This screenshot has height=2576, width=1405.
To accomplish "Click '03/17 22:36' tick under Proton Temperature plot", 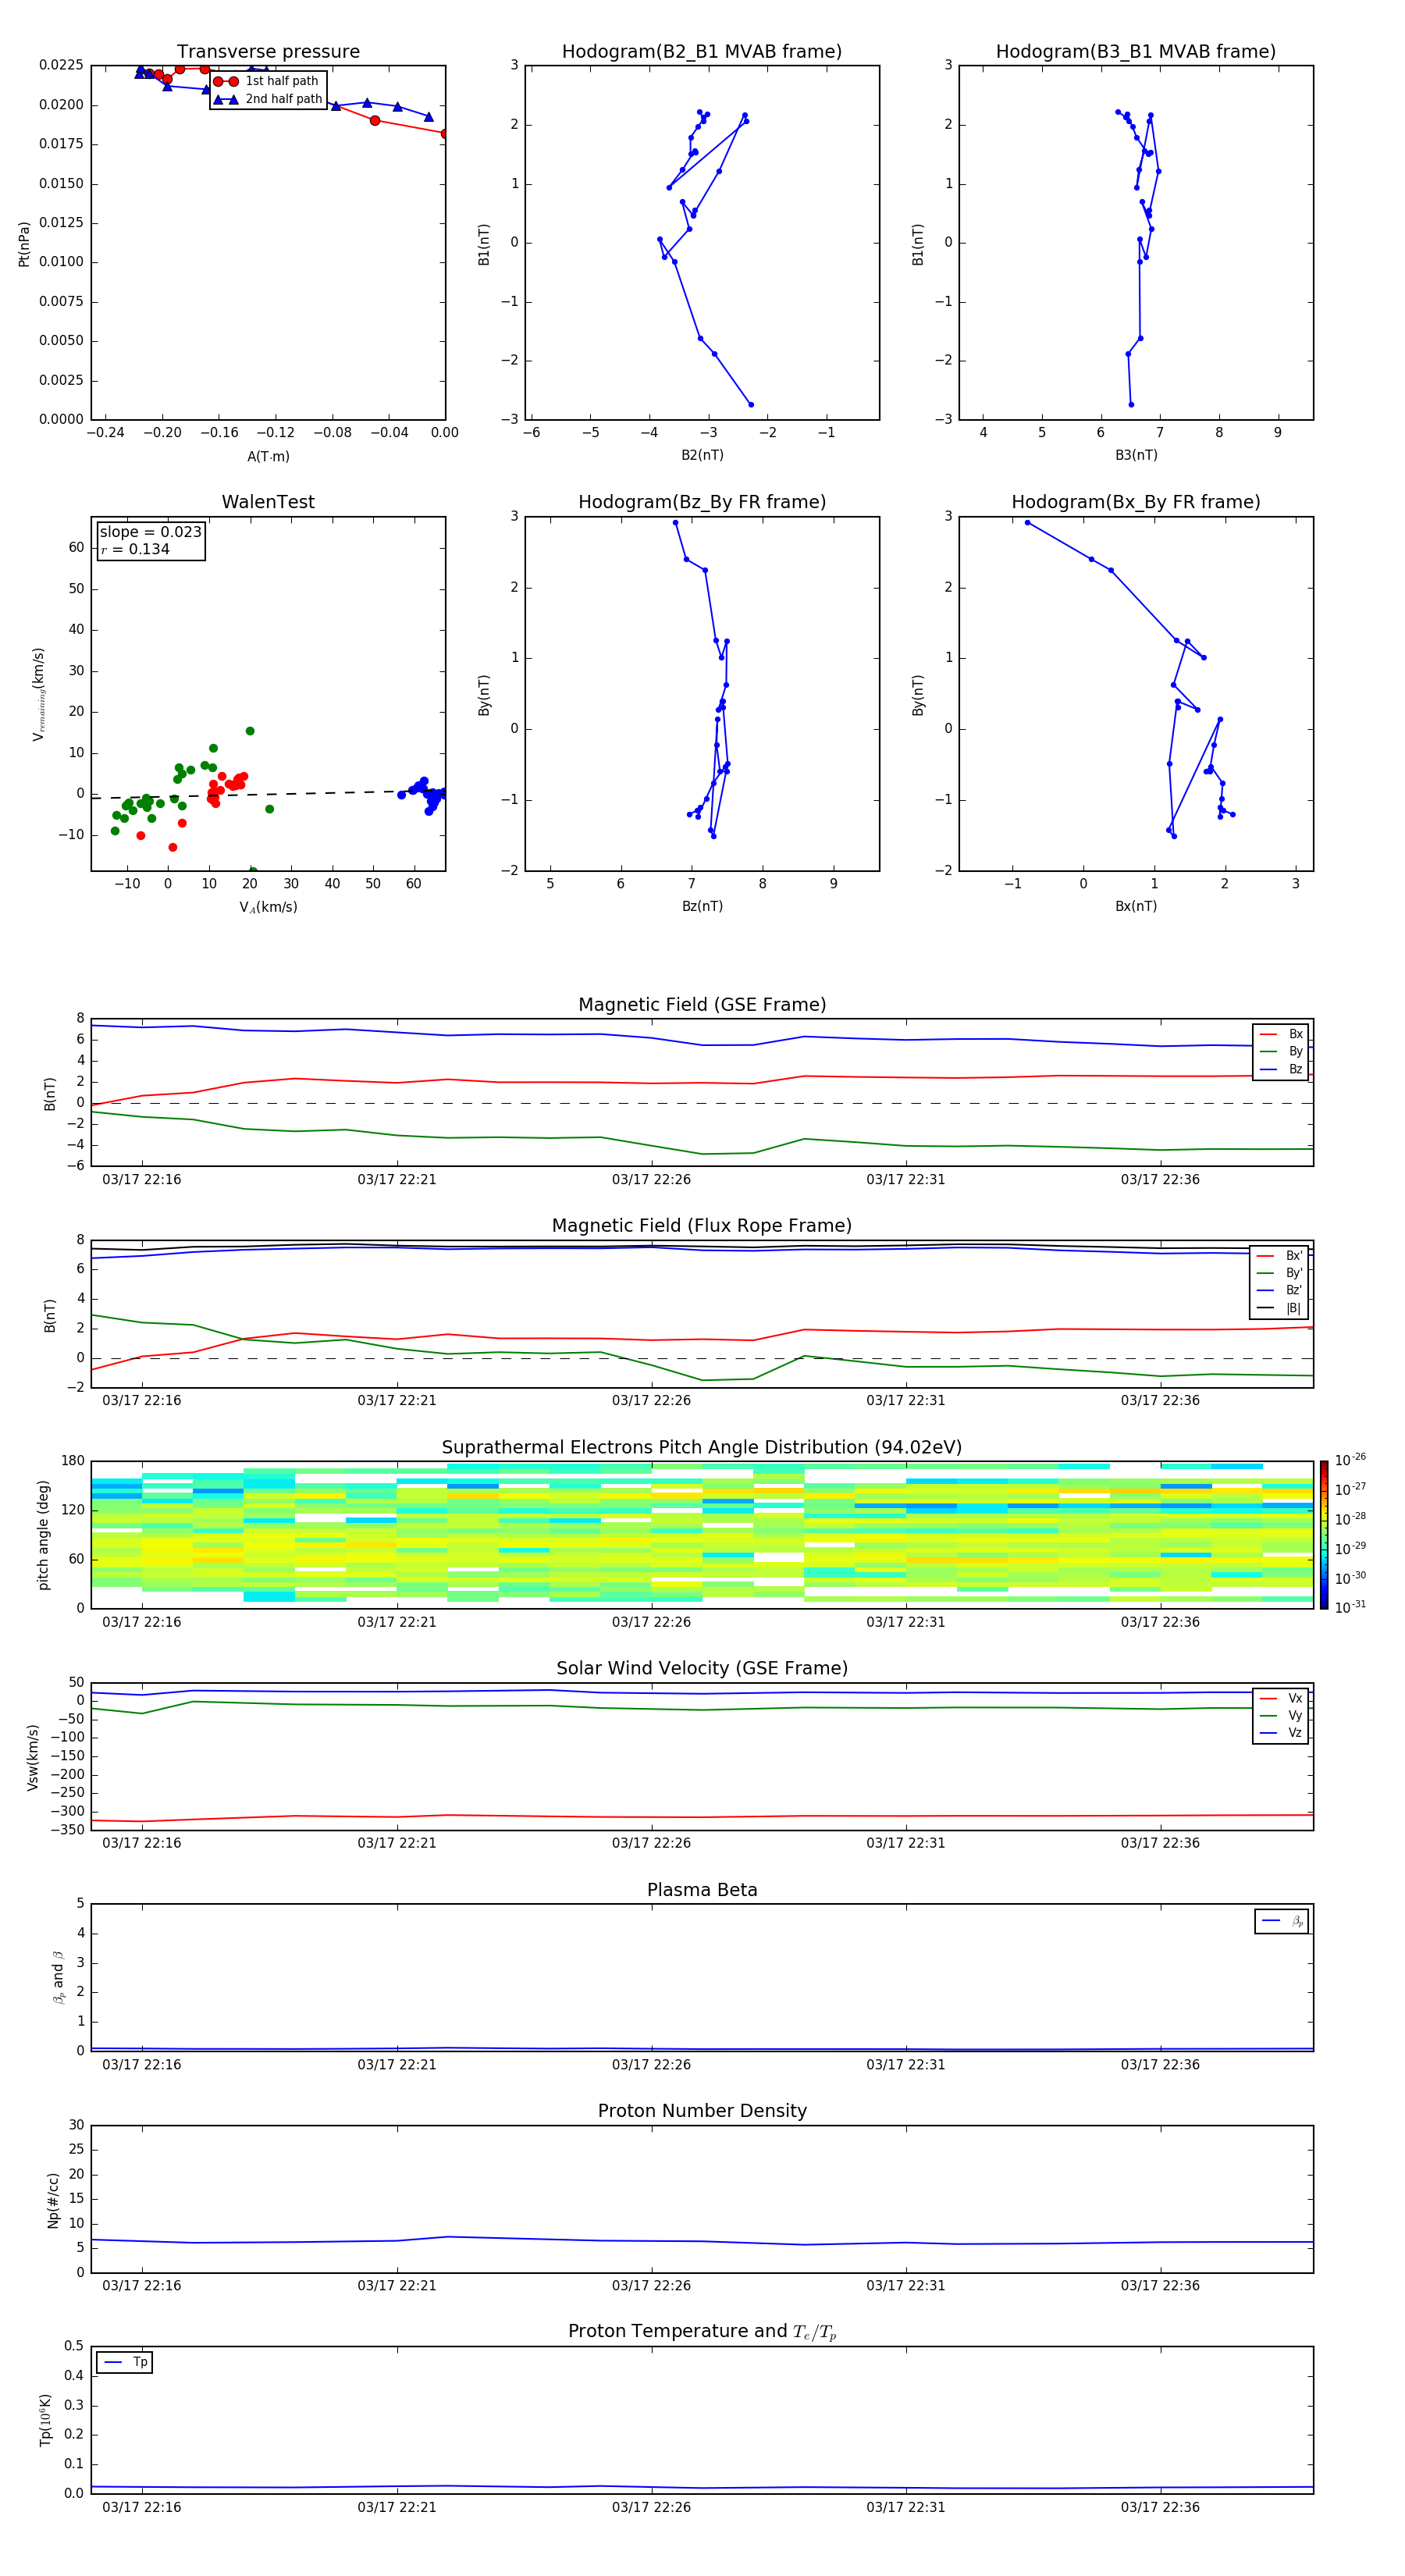I will click(1160, 2507).
